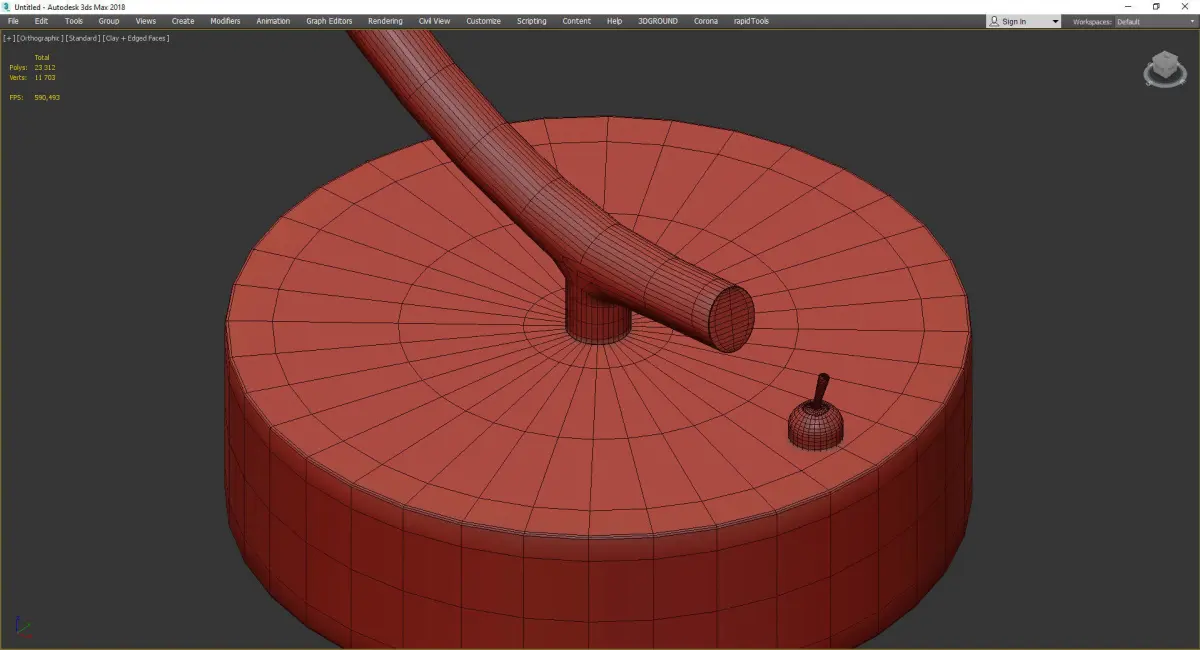Open the Create menu
This screenshot has height=650, width=1200.
pyautogui.click(x=183, y=21)
